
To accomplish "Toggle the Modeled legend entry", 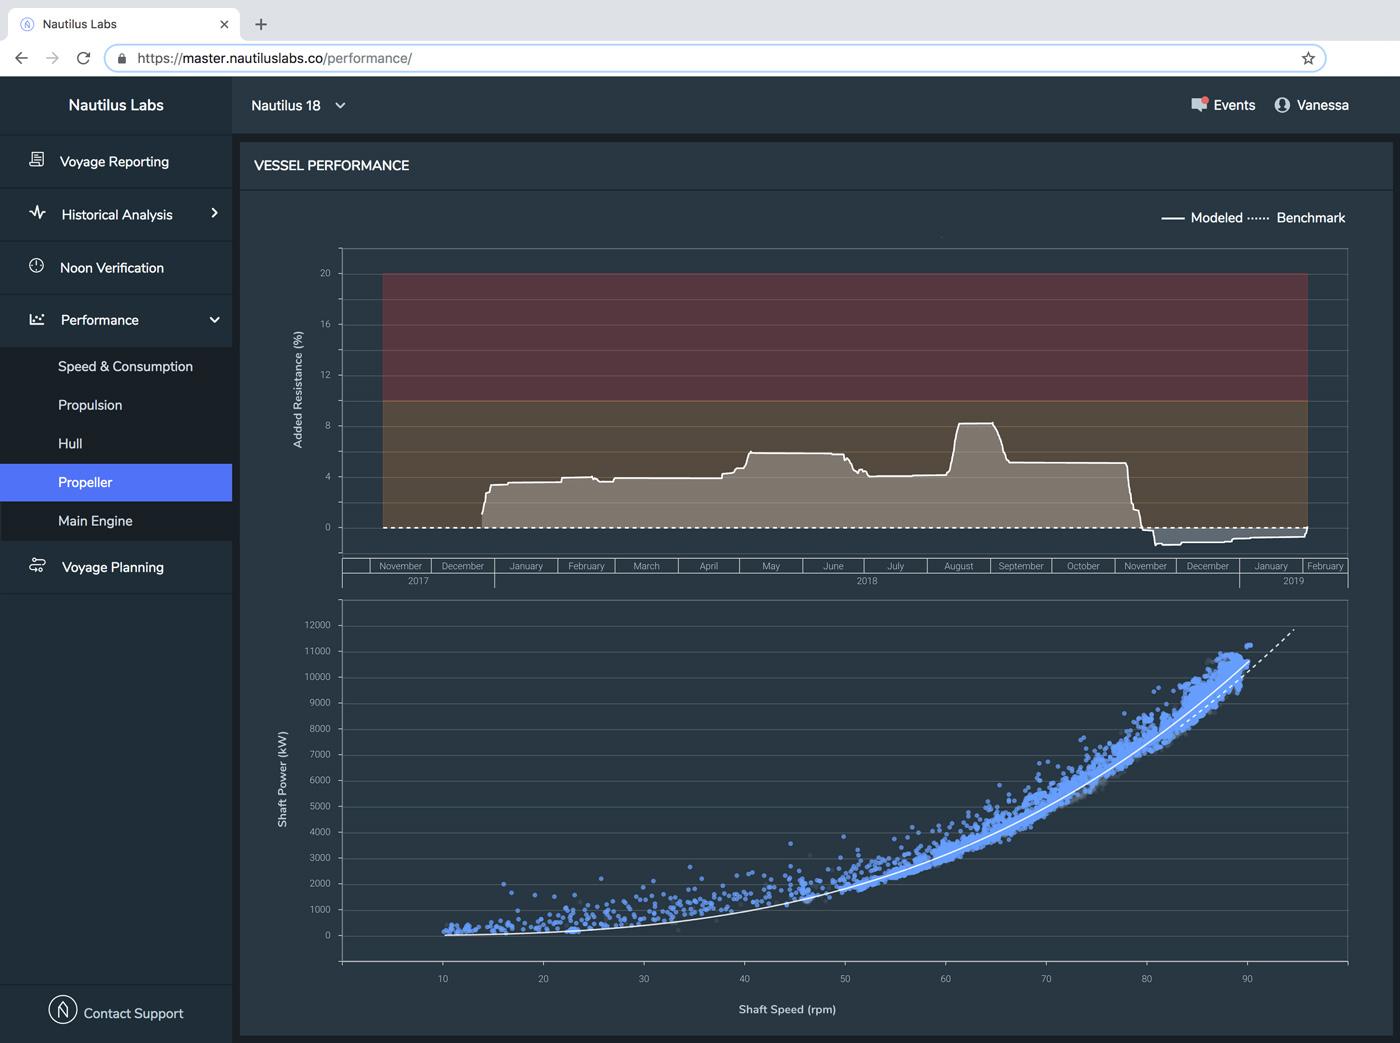I will [x=1201, y=217].
